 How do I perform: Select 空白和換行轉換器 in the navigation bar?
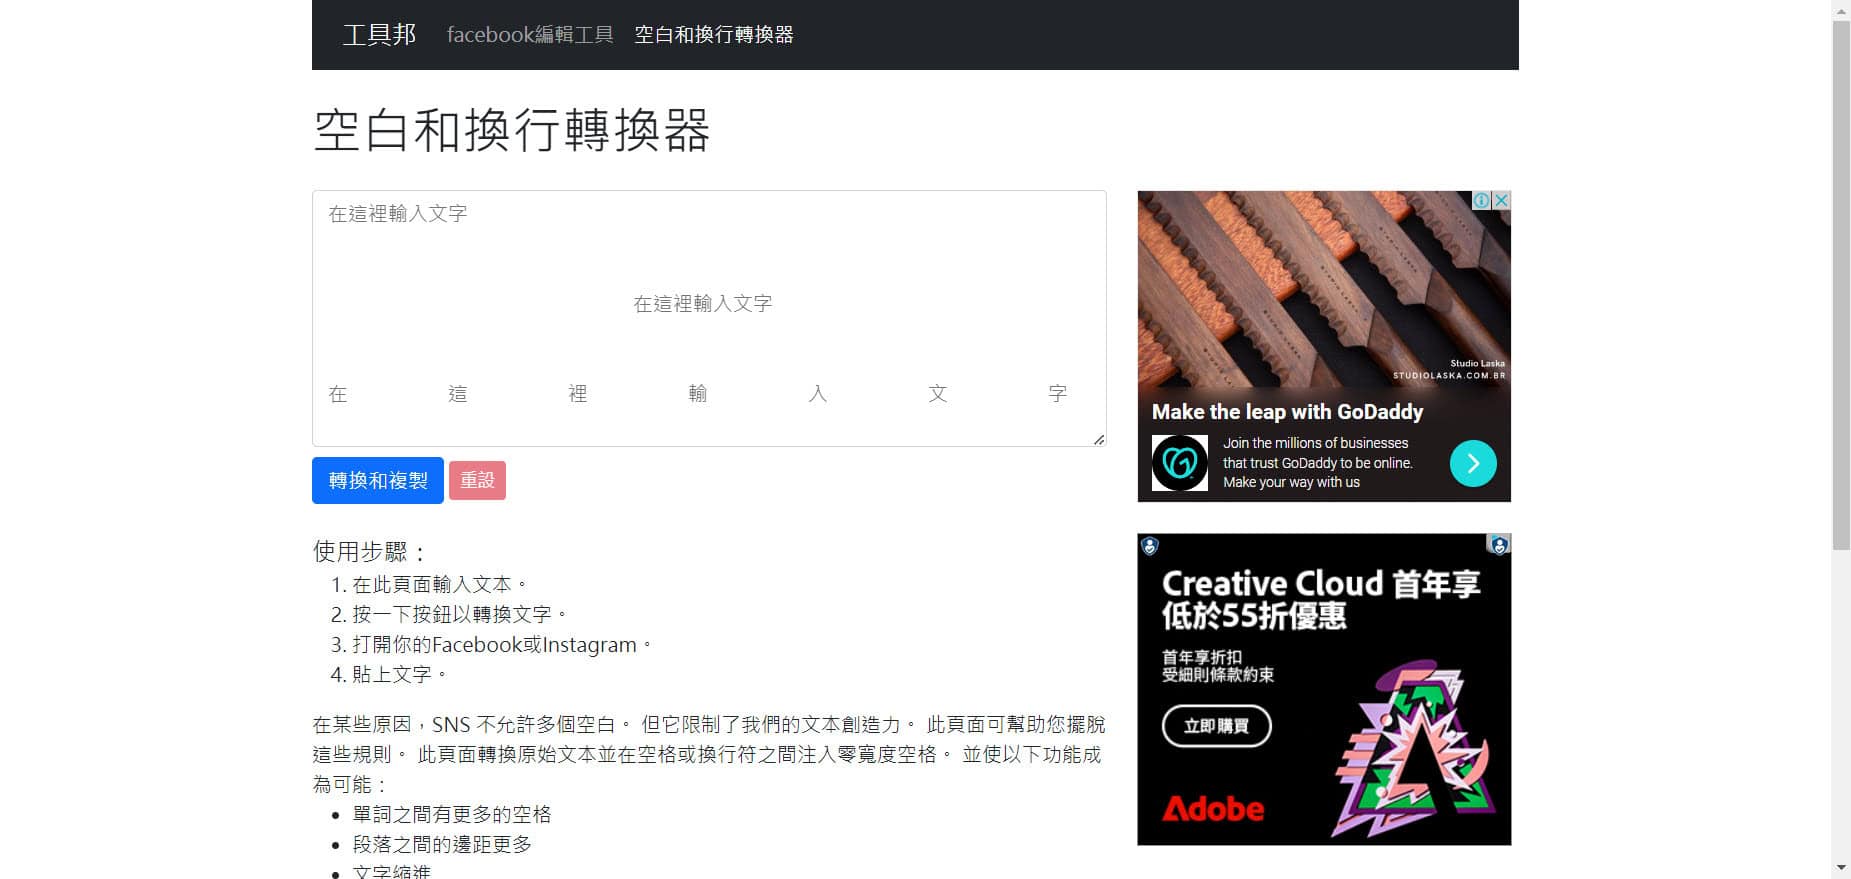click(713, 35)
